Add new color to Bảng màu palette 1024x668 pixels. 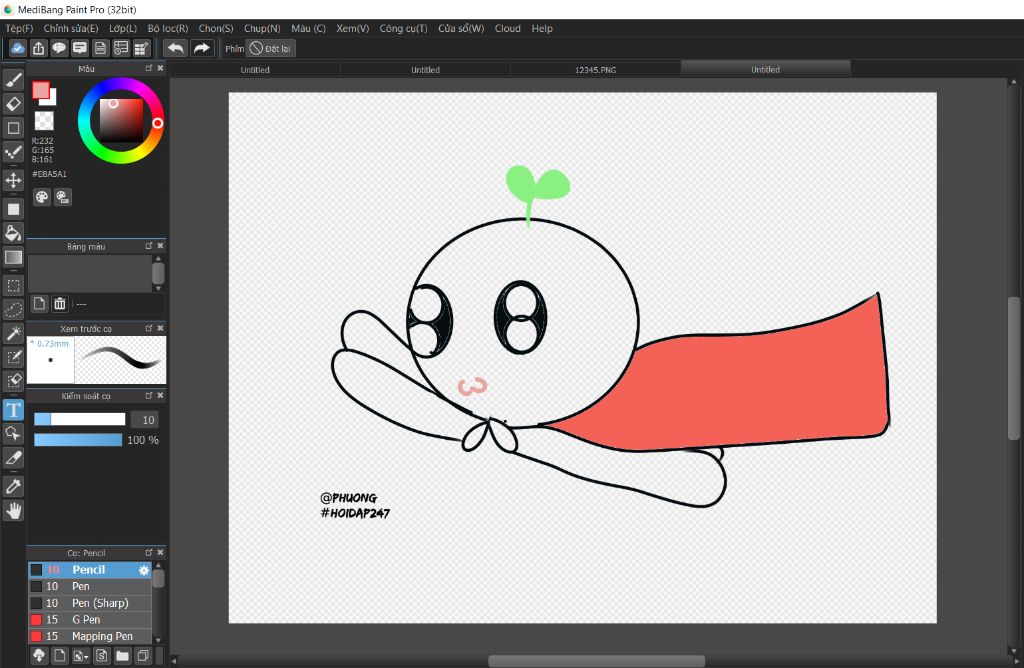(x=39, y=304)
